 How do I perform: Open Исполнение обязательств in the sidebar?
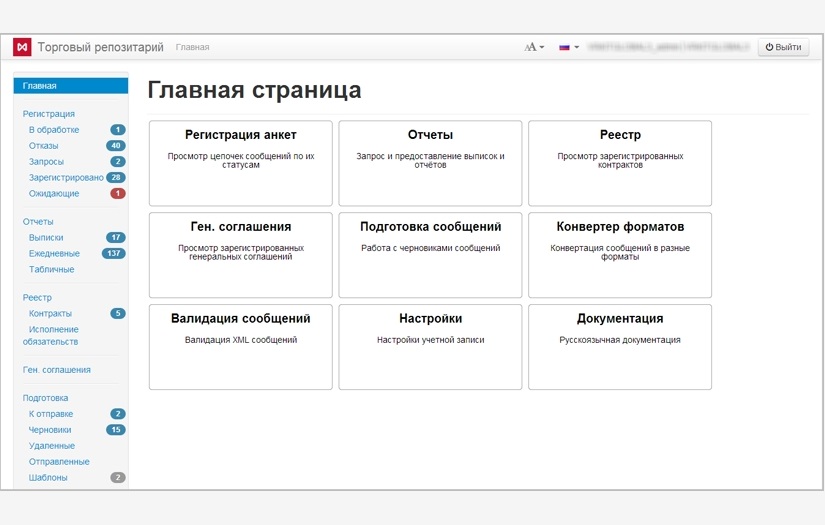(x=51, y=336)
